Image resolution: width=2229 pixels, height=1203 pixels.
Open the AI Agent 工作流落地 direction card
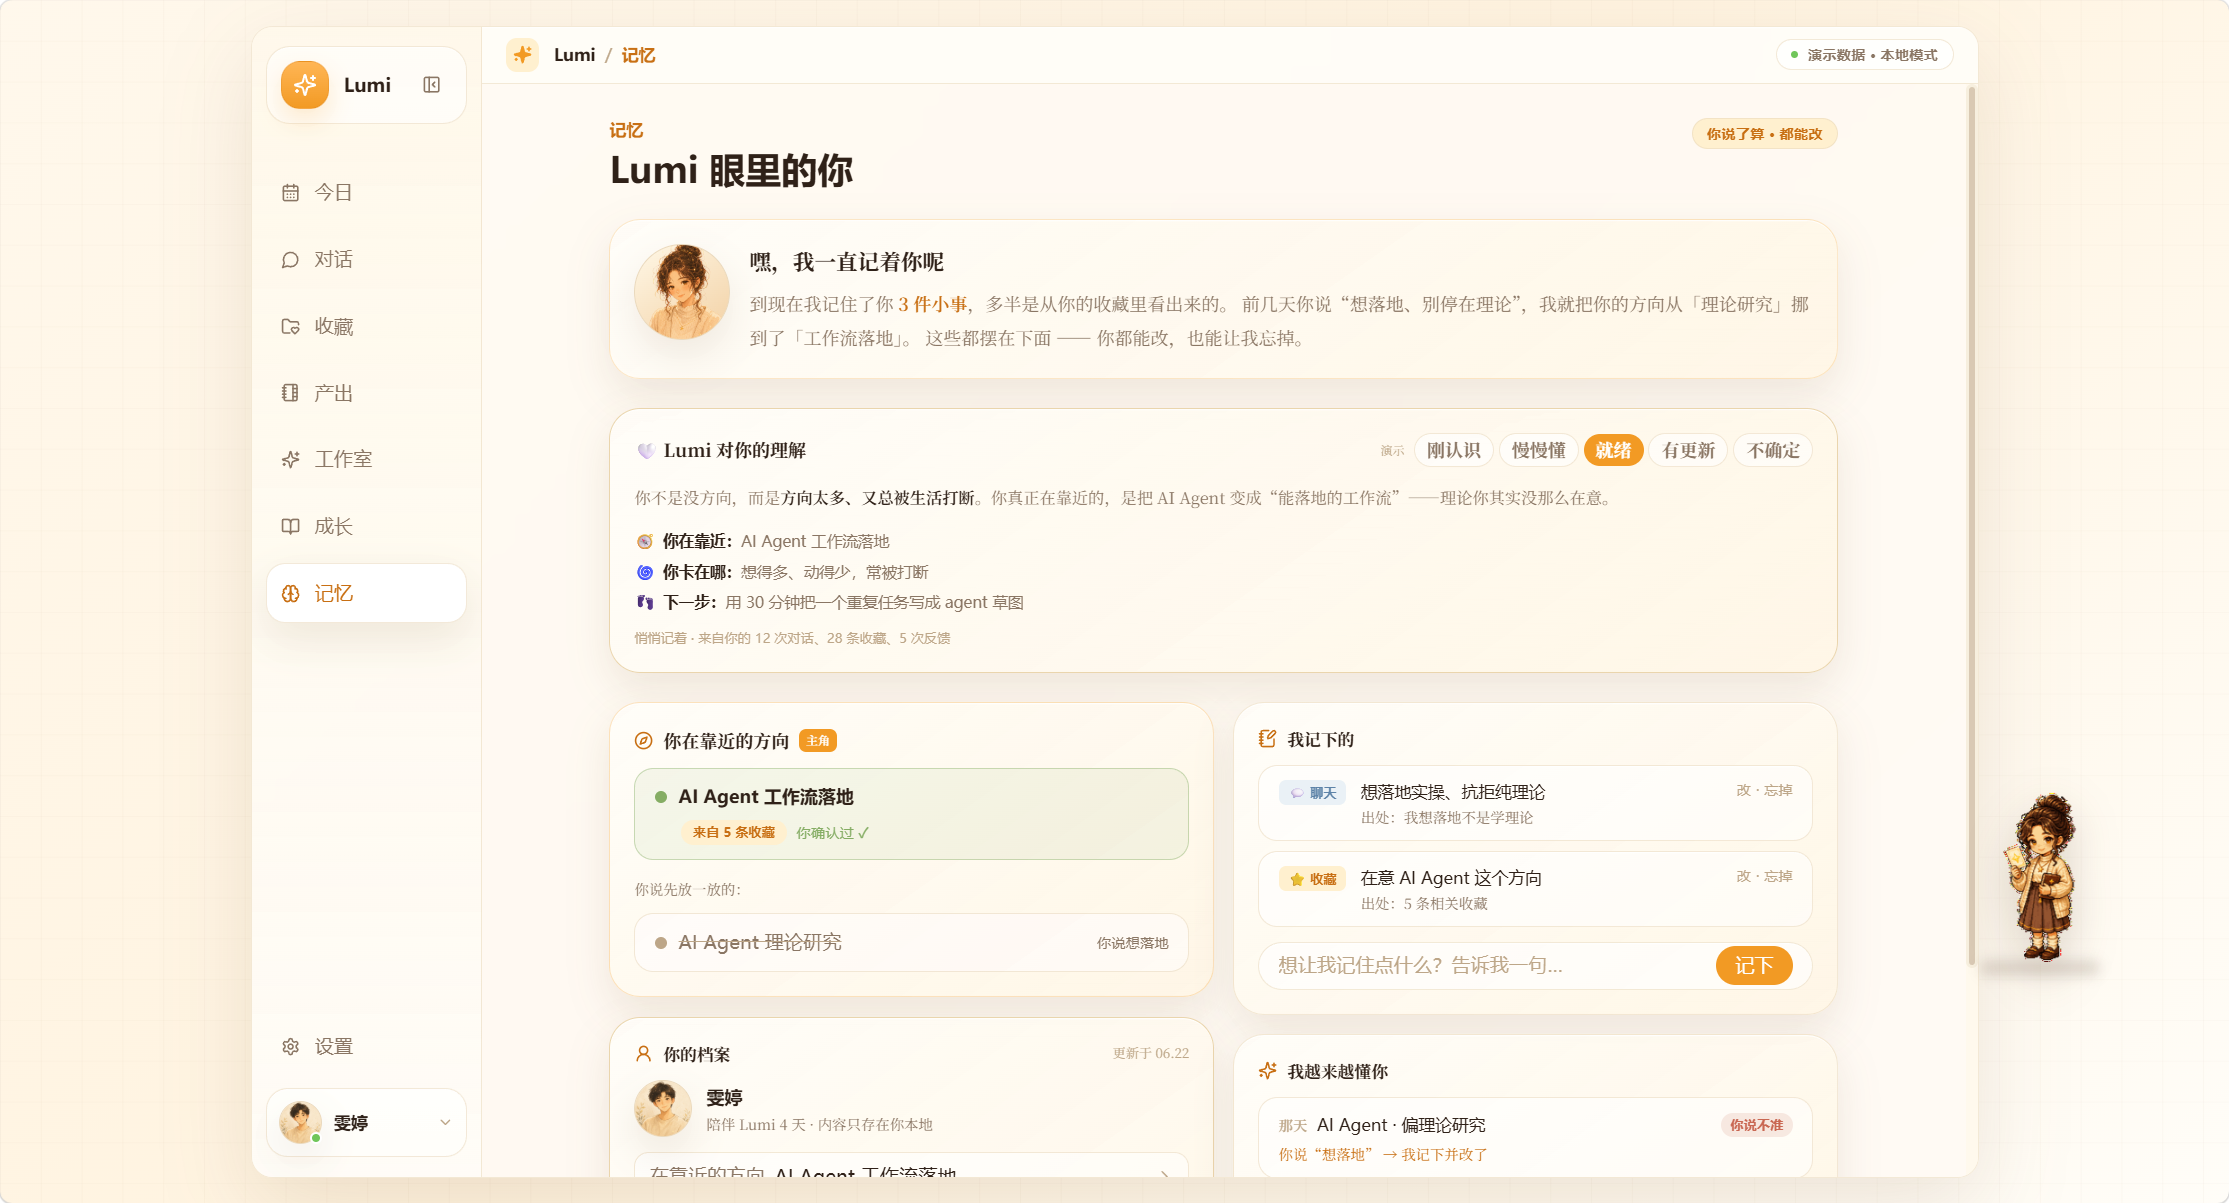point(911,814)
